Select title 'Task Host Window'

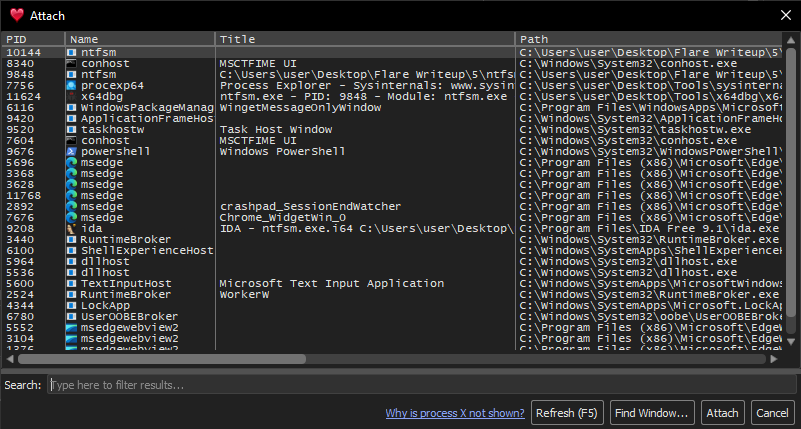pos(276,130)
